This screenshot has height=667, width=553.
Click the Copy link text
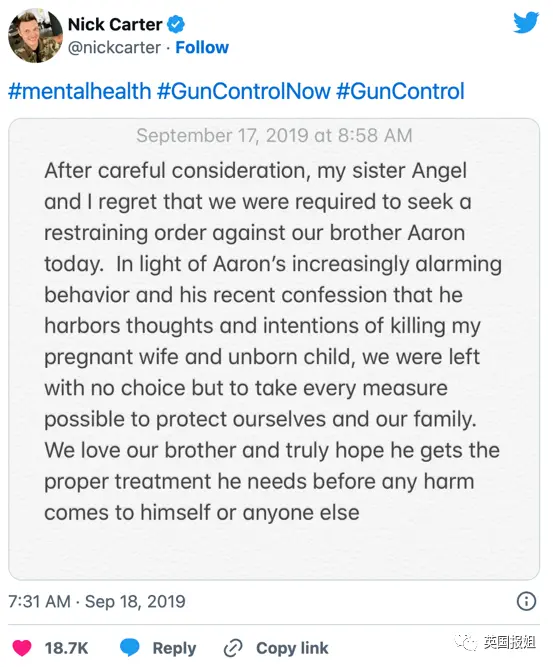(292, 648)
